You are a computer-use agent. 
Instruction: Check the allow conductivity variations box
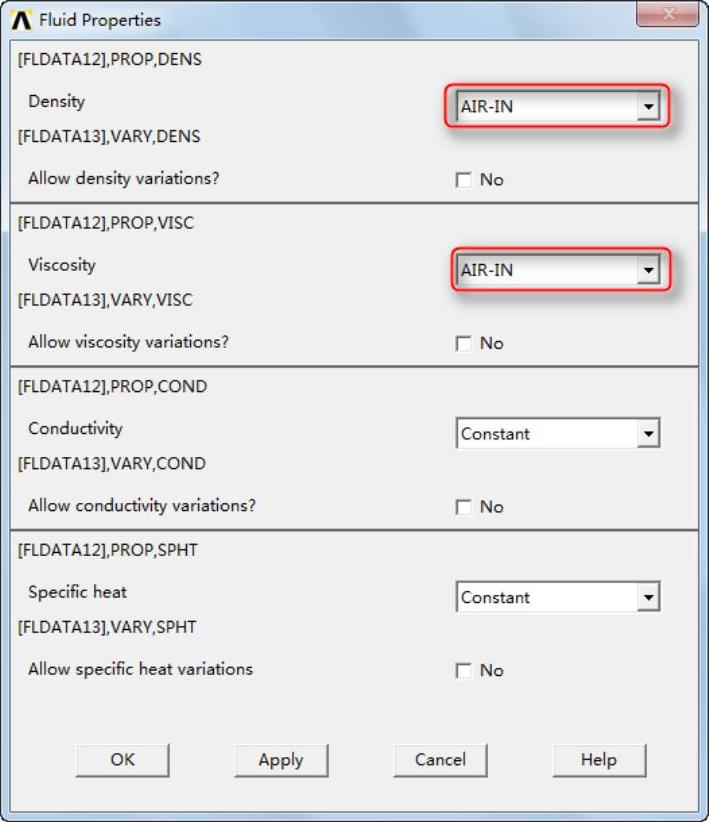tap(463, 507)
